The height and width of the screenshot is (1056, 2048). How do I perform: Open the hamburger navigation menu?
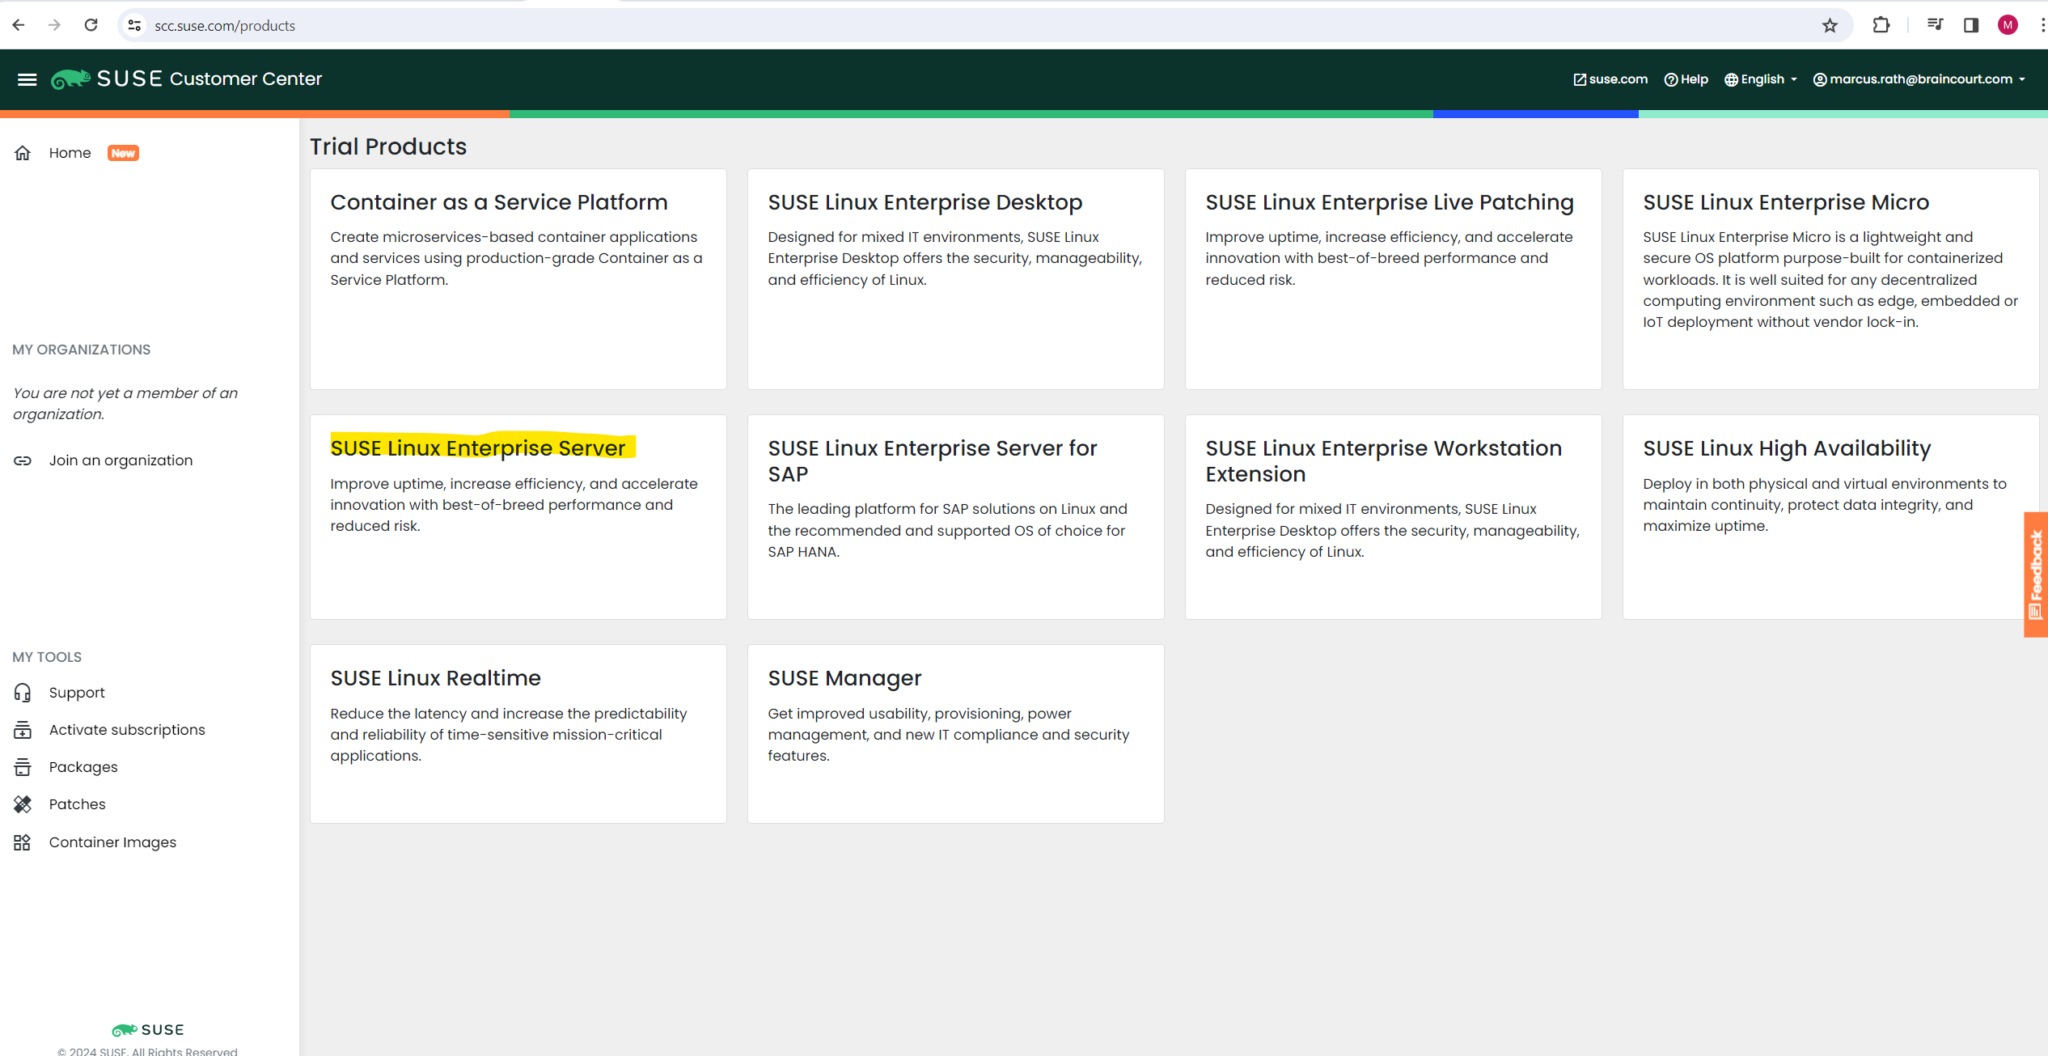[26, 79]
